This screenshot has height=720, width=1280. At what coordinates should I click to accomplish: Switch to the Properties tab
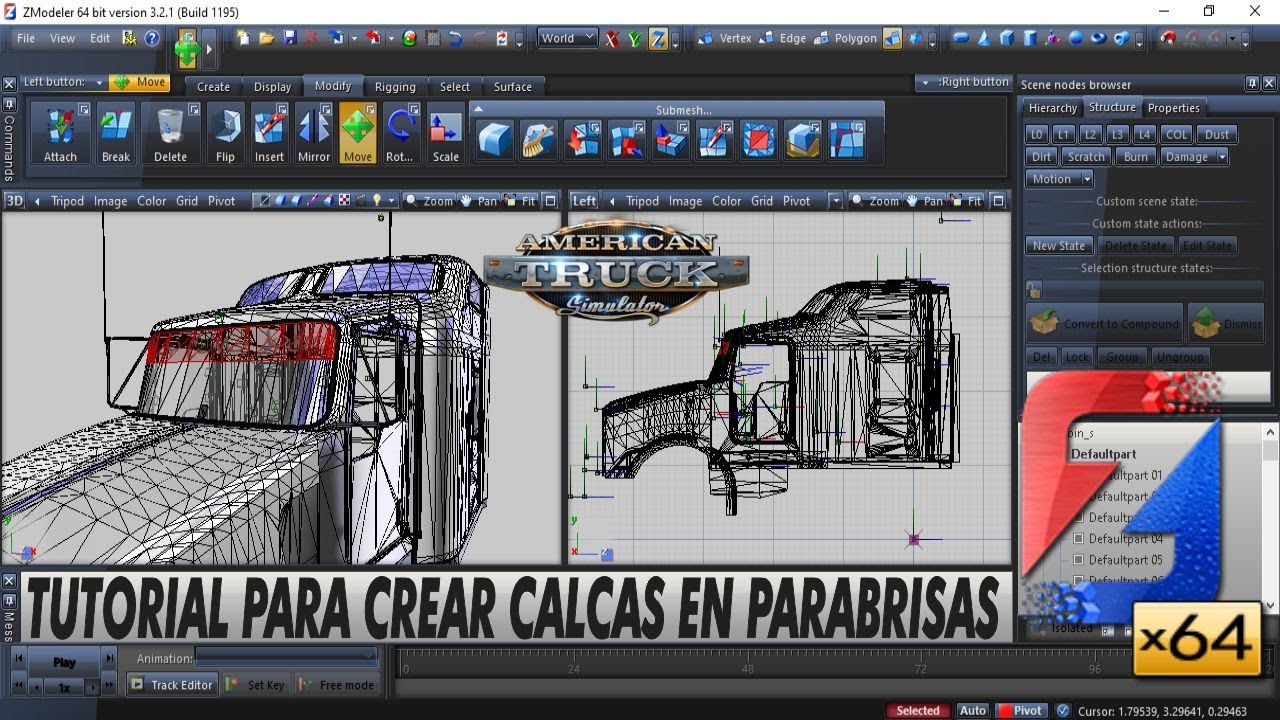[x=1173, y=108]
